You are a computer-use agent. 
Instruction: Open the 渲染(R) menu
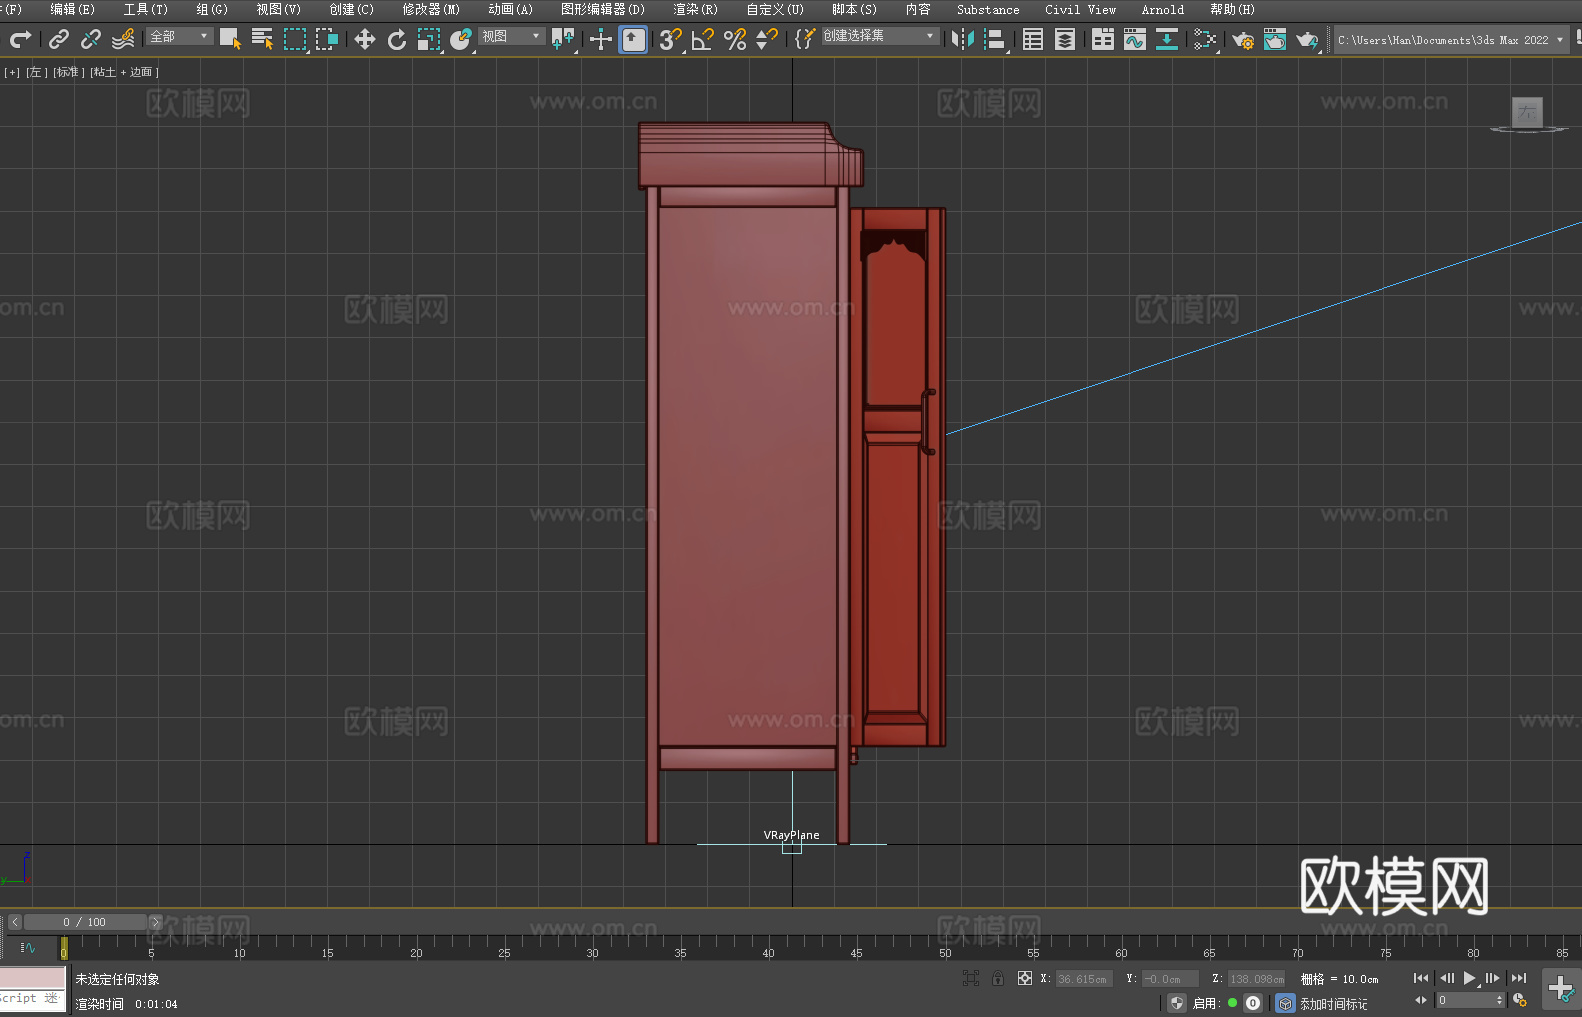(x=695, y=9)
